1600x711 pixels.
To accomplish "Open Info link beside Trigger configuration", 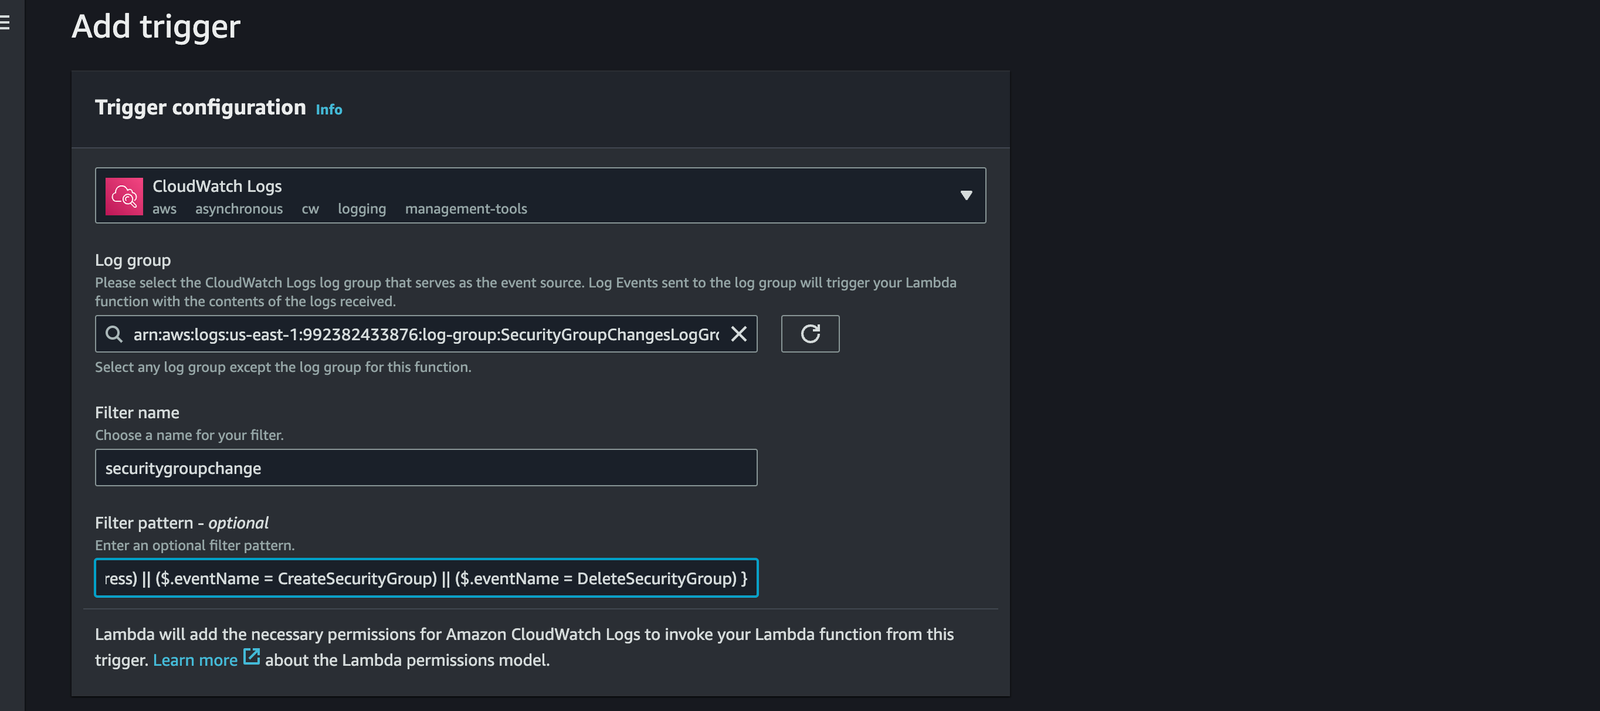I will 329,110.
